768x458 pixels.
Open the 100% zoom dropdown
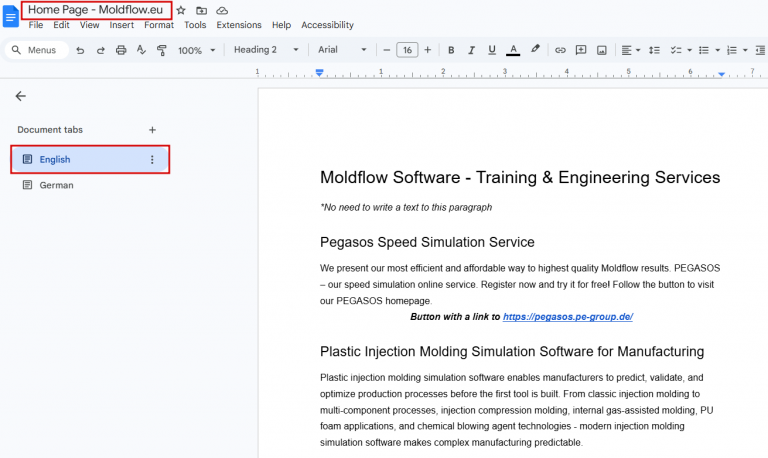pos(196,50)
